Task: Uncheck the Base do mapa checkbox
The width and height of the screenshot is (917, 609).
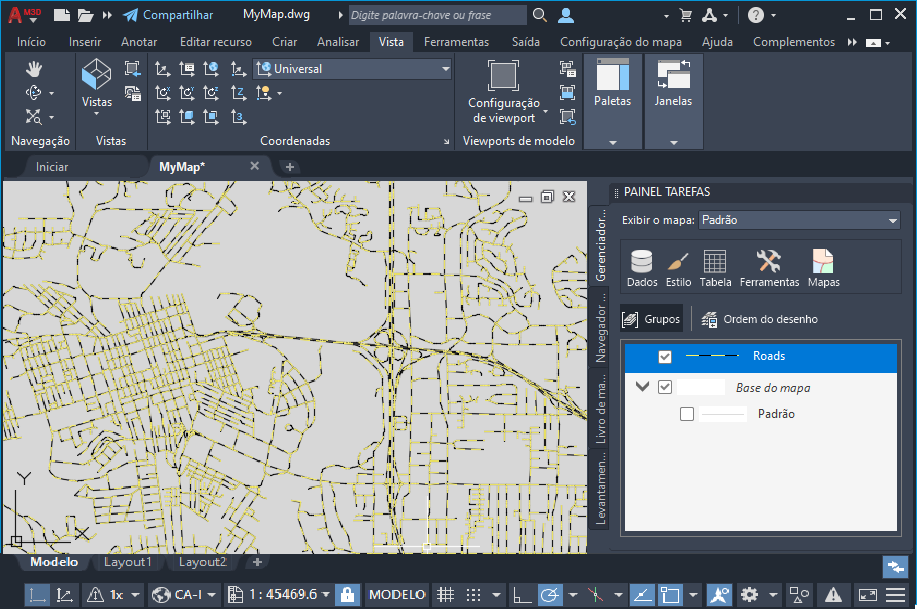Action: pos(665,388)
